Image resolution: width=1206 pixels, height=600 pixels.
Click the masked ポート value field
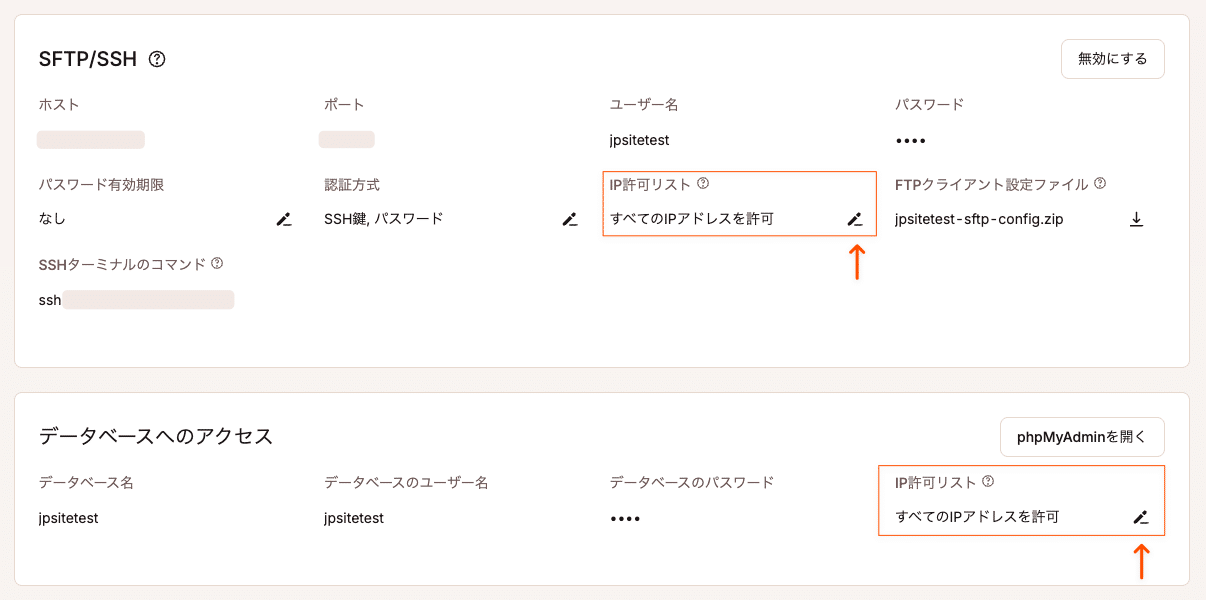tap(347, 139)
